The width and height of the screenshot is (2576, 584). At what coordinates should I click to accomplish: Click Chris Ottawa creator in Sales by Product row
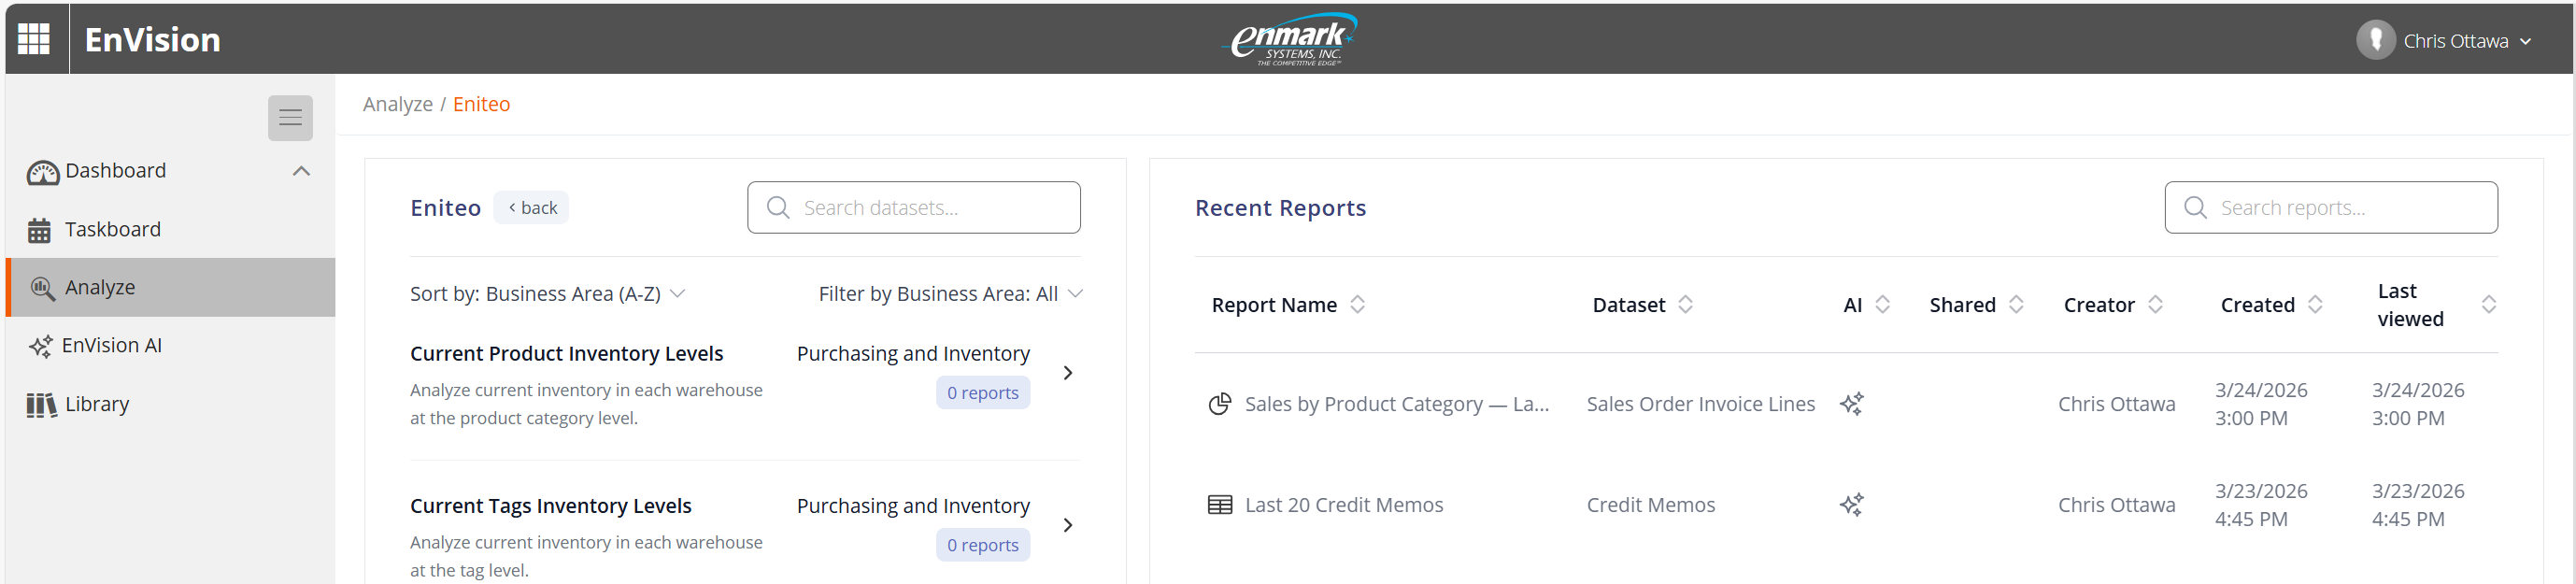tap(2116, 404)
